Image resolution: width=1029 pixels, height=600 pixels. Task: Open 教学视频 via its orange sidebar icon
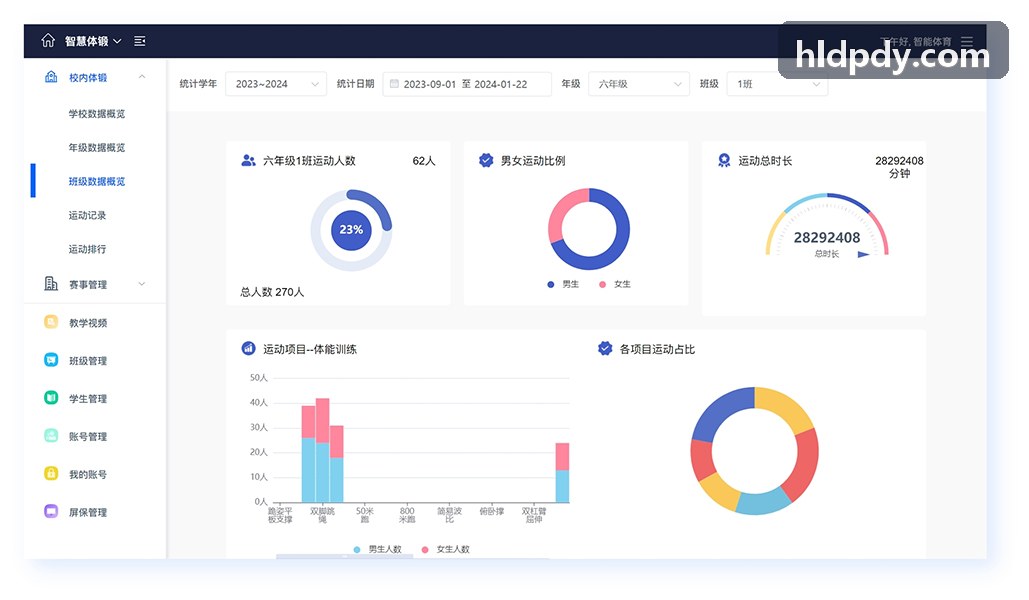pos(51,322)
